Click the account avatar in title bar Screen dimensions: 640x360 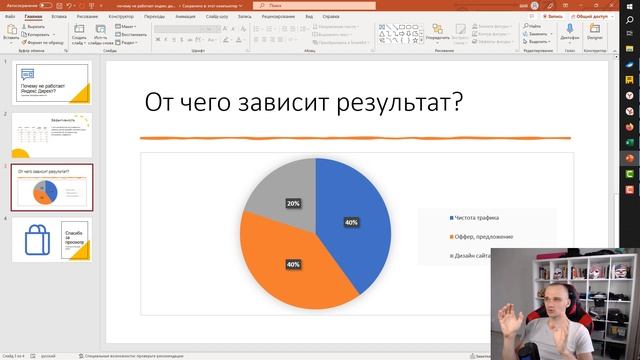(535, 6)
